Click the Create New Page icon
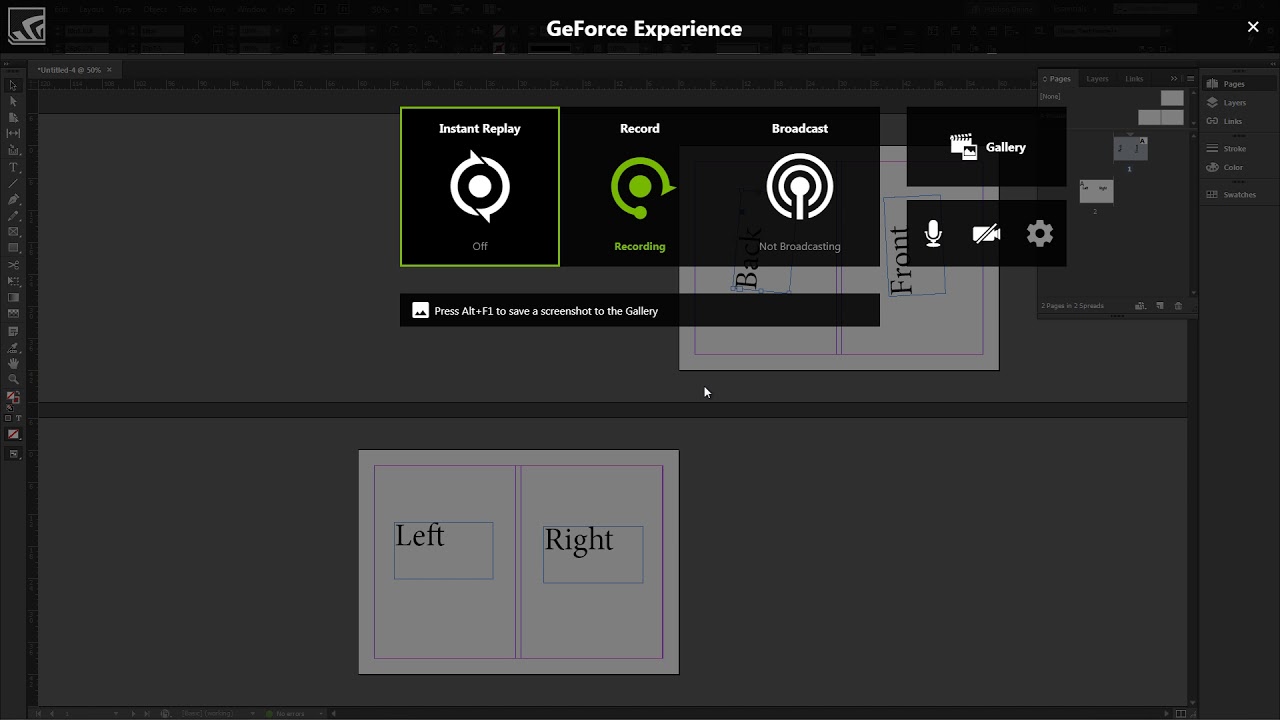The image size is (1280, 720). (x=1160, y=306)
